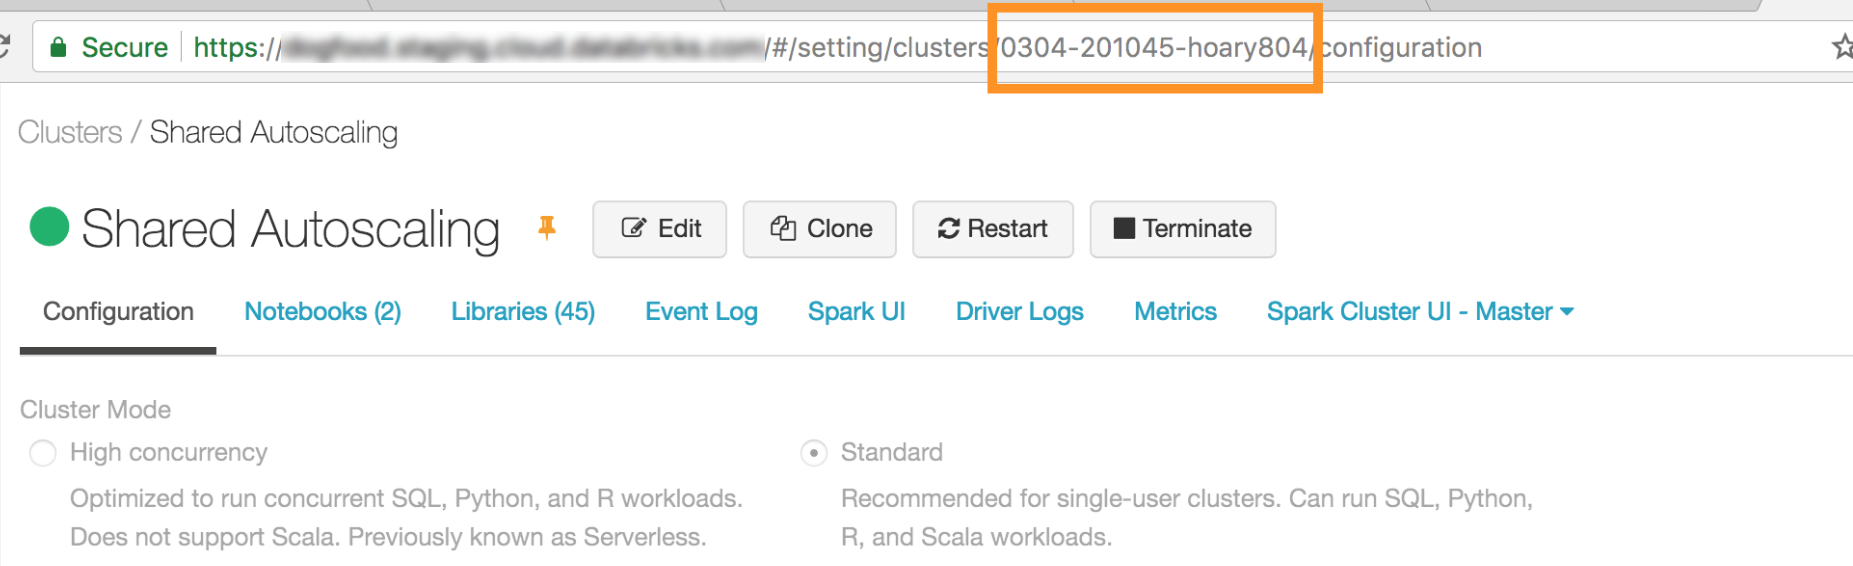View the Driver Logs tab
Image resolution: width=1853 pixels, height=566 pixels.
tap(1019, 312)
